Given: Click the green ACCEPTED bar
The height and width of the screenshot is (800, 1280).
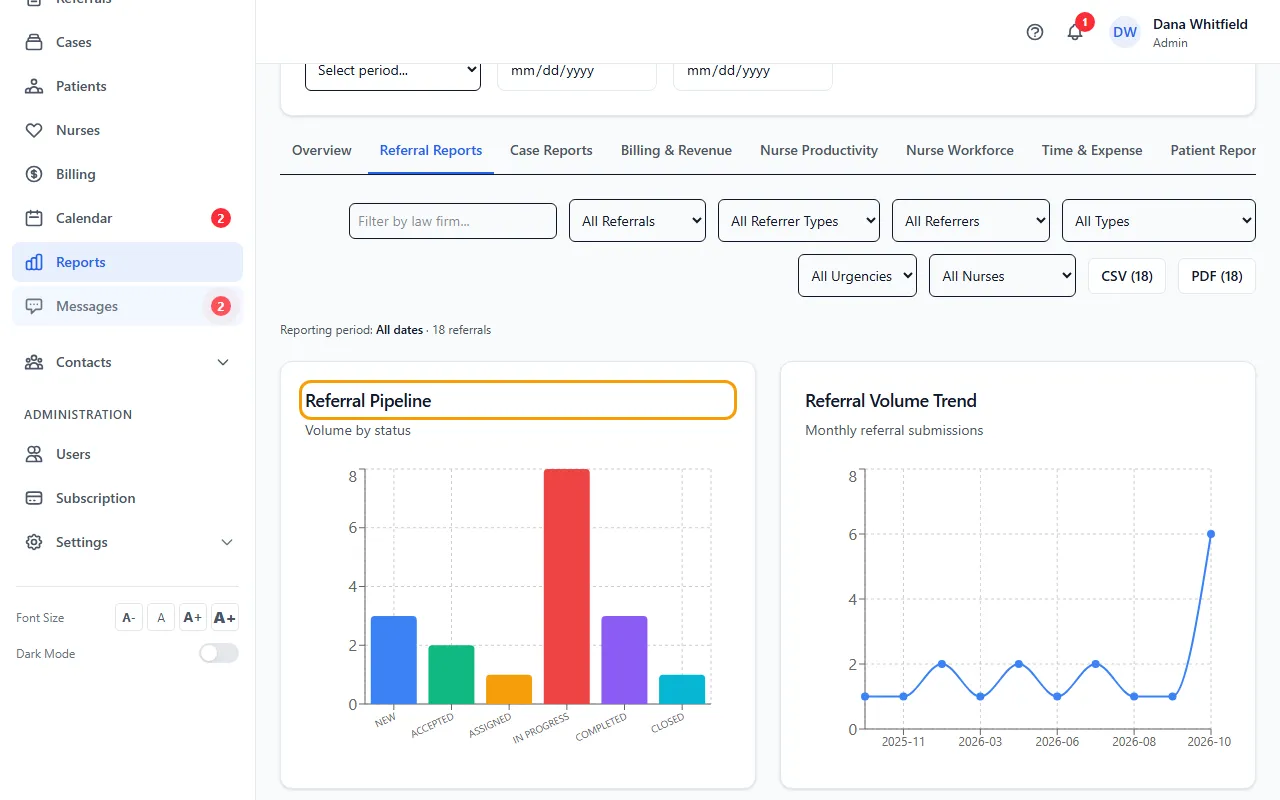Looking at the screenshot, I should 452,675.
